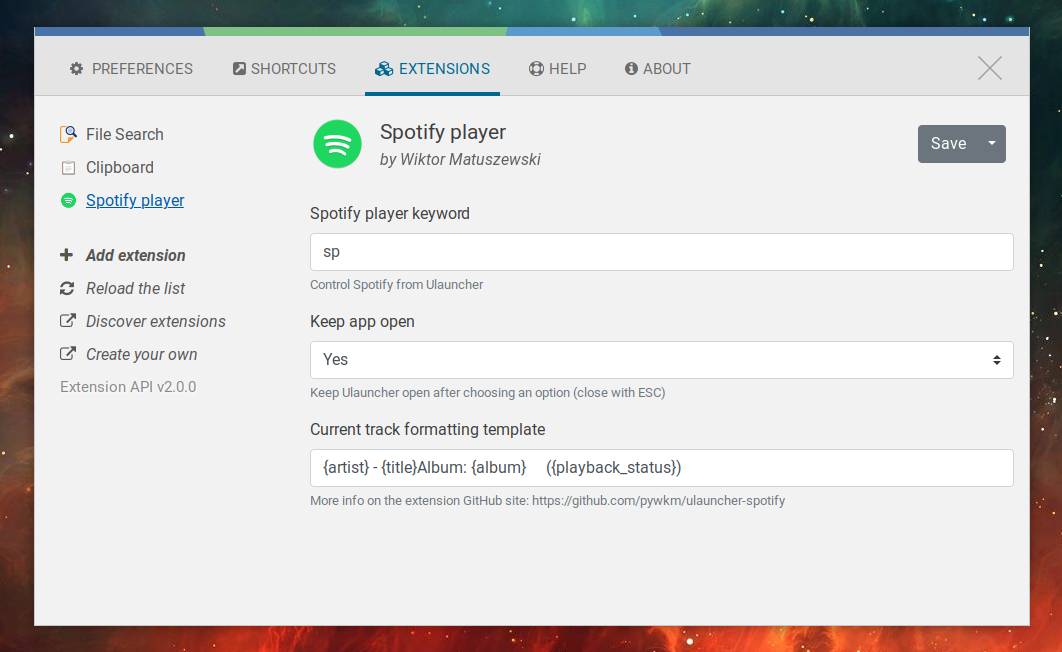Open the Keep app open dropdown
1062x652 pixels.
(661, 359)
